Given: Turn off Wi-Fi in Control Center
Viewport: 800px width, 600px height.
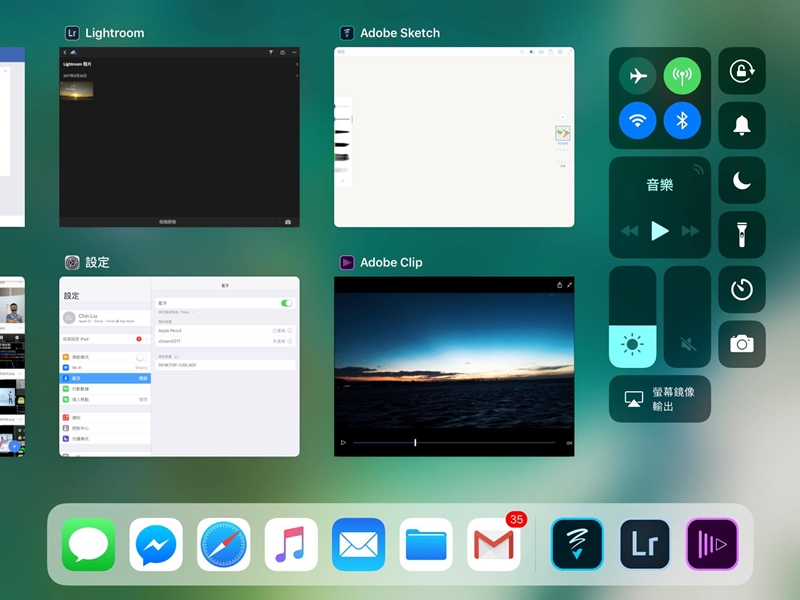Looking at the screenshot, I should coord(638,121).
